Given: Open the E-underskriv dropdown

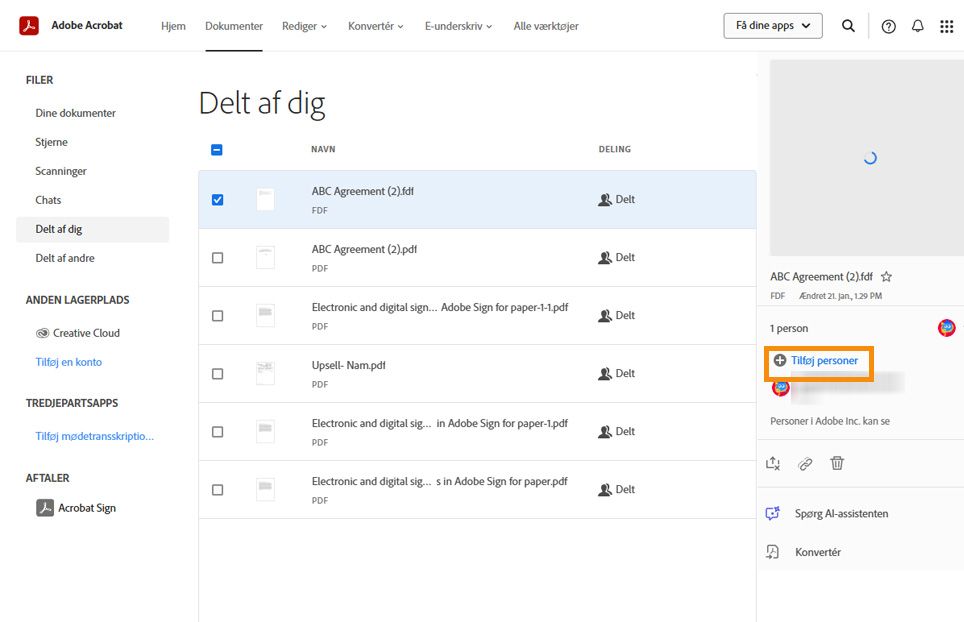Looking at the screenshot, I should coord(458,26).
